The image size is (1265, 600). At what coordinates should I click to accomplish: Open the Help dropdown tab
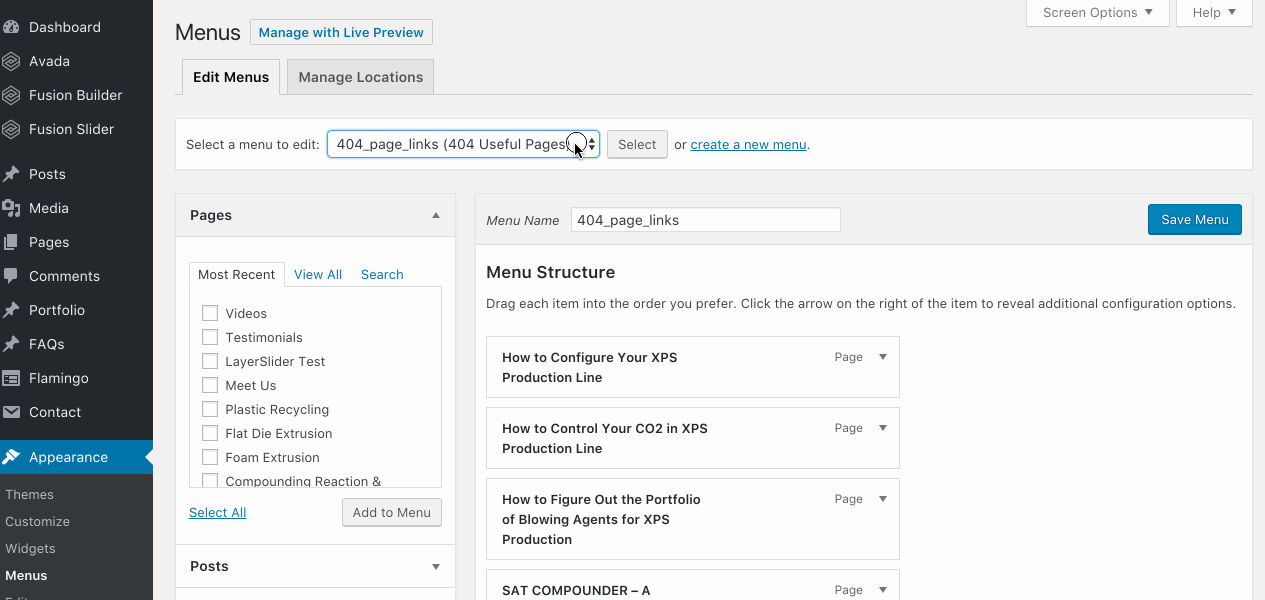1215,13
